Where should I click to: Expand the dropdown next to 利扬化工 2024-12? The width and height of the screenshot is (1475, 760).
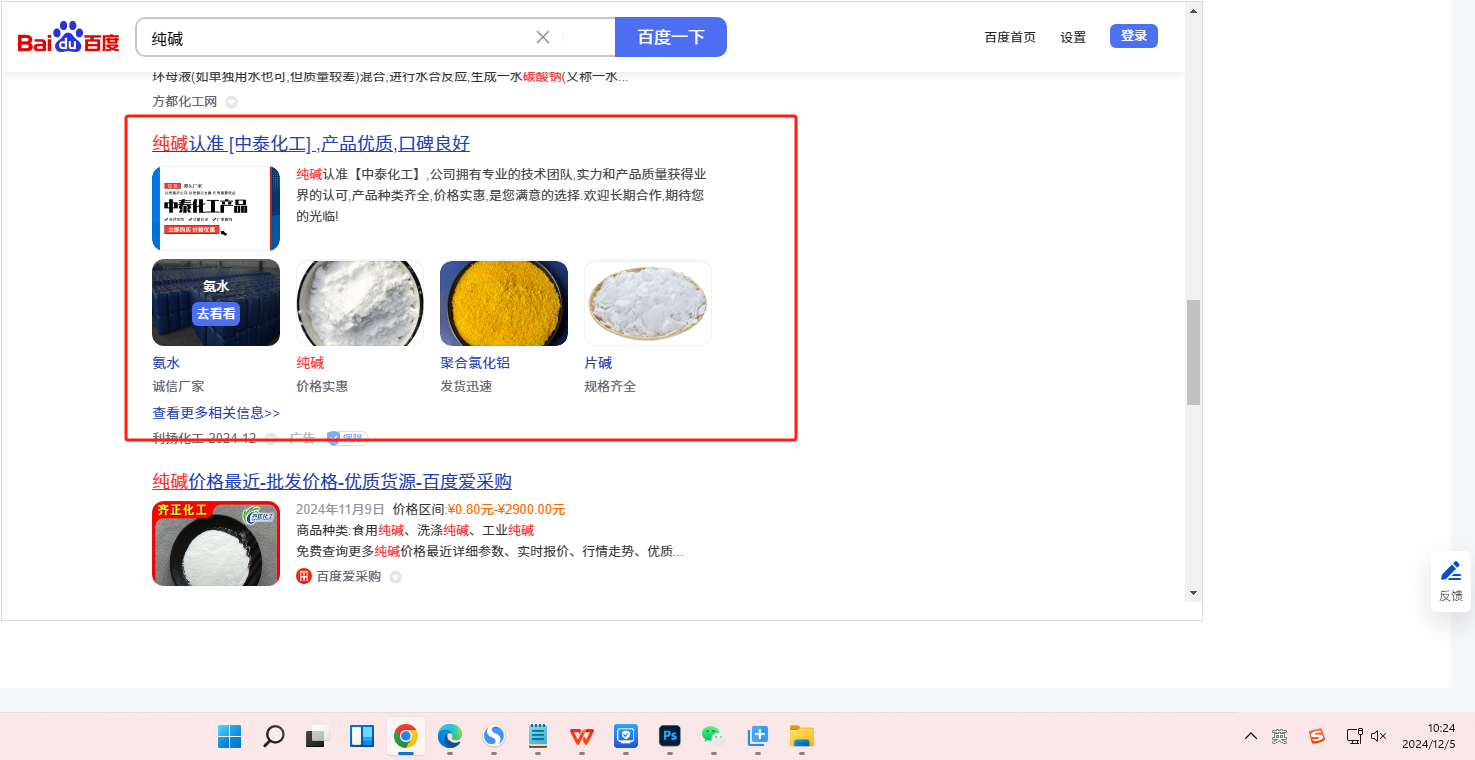[271, 439]
